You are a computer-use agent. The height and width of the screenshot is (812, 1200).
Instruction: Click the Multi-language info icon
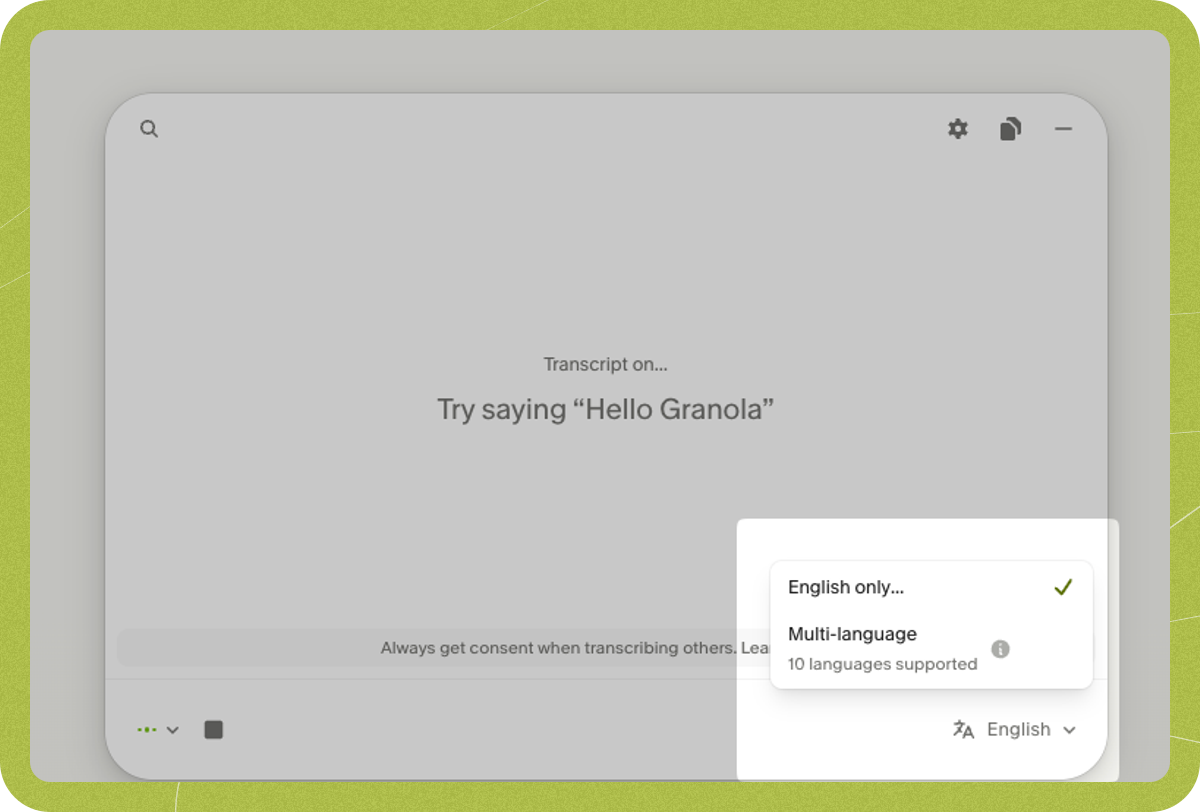(1000, 649)
